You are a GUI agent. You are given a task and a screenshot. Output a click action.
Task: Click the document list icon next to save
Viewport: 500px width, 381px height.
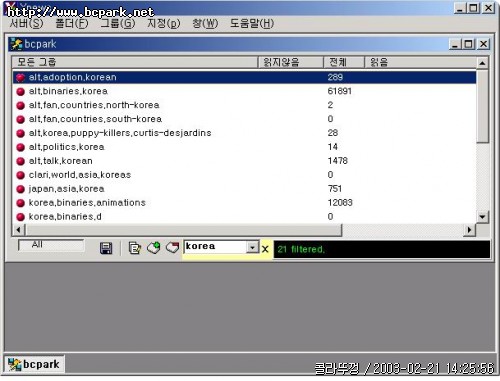(x=134, y=248)
